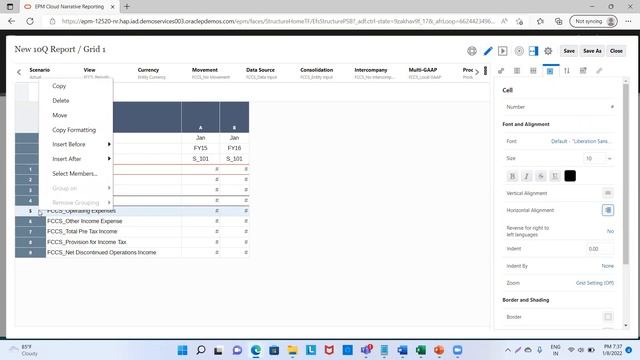Click the Default Liberation Sans font link
Image resolution: width=640 pixels, height=360 pixels.
click(x=580, y=141)
